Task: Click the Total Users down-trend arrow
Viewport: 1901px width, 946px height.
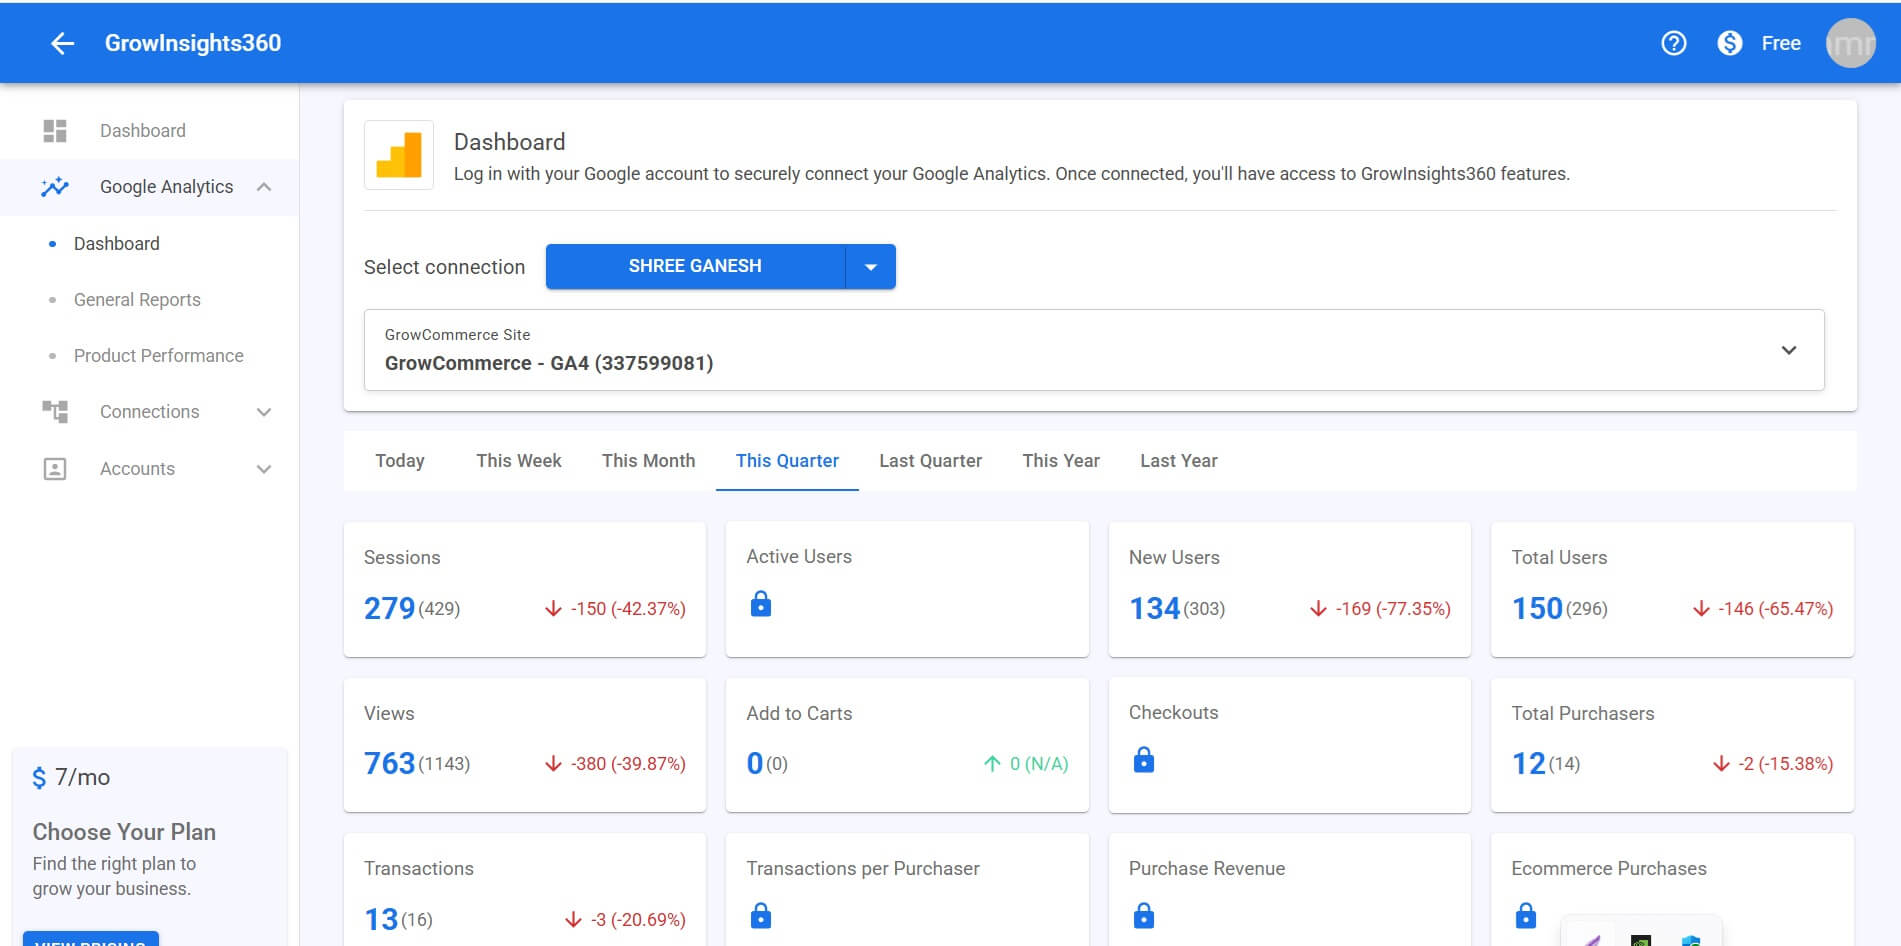Action: [x=1701, y=609]
